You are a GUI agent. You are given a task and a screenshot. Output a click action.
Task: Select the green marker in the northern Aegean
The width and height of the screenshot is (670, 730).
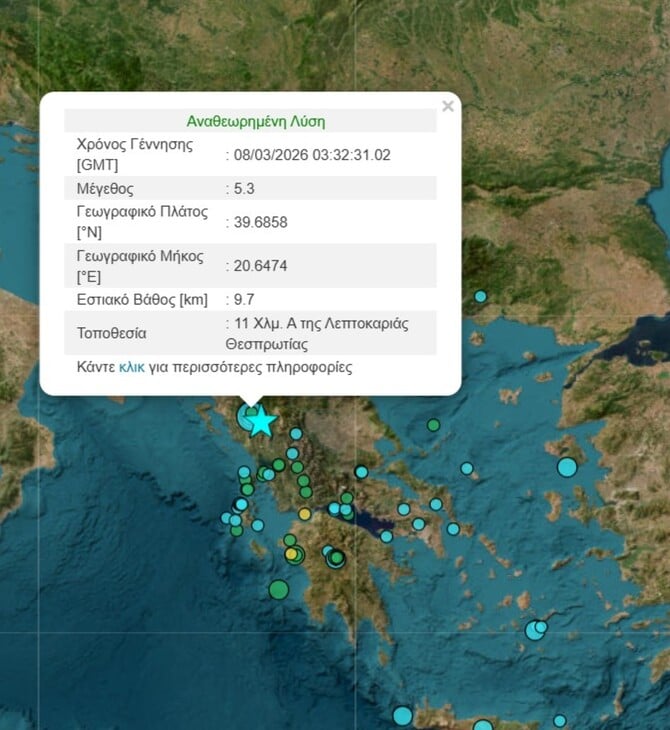click(x=433, y=425)
